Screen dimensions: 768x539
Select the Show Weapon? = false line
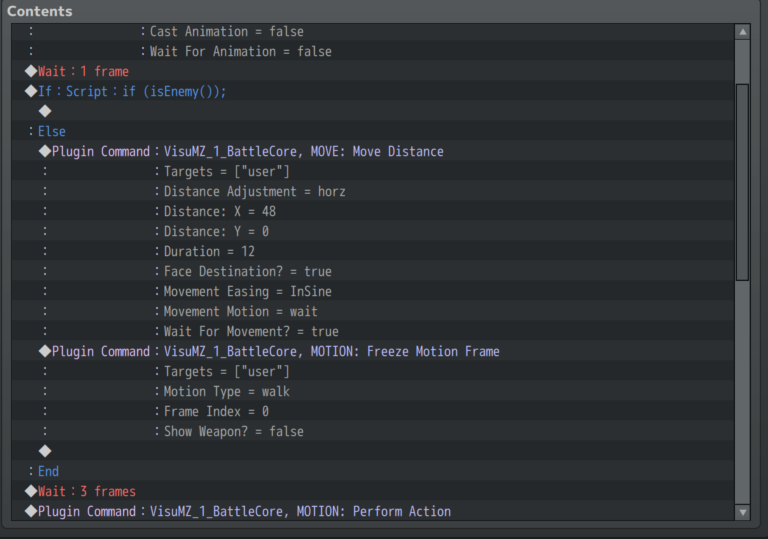point(373,431)
